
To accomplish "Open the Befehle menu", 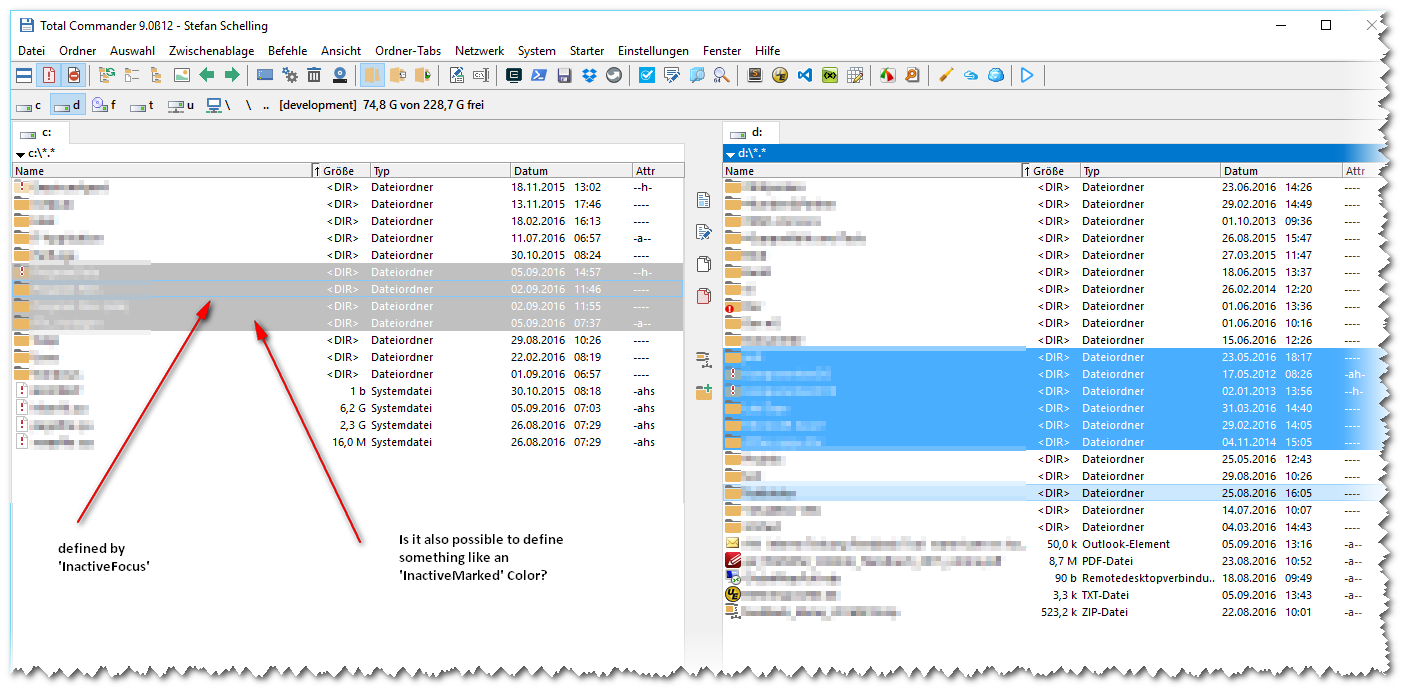I will click(288, 51).
